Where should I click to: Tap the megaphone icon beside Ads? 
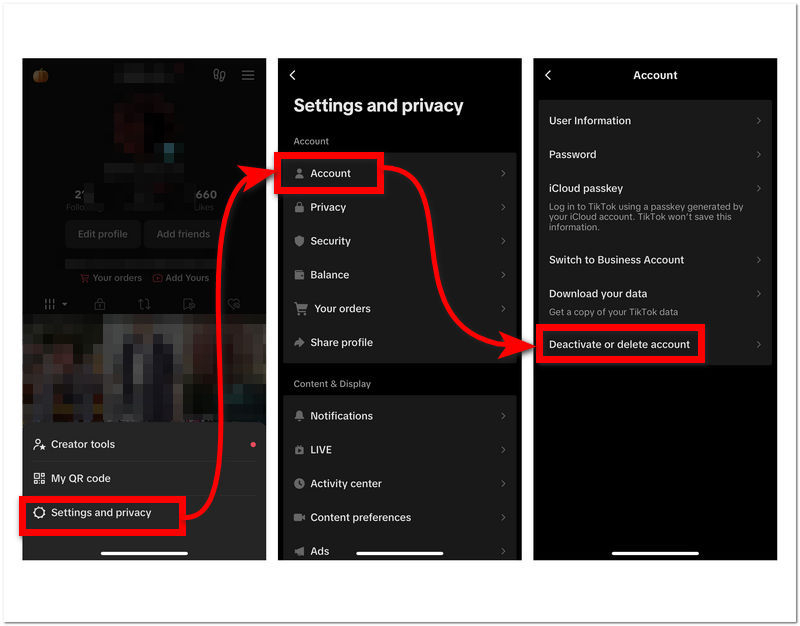(299, 551)
